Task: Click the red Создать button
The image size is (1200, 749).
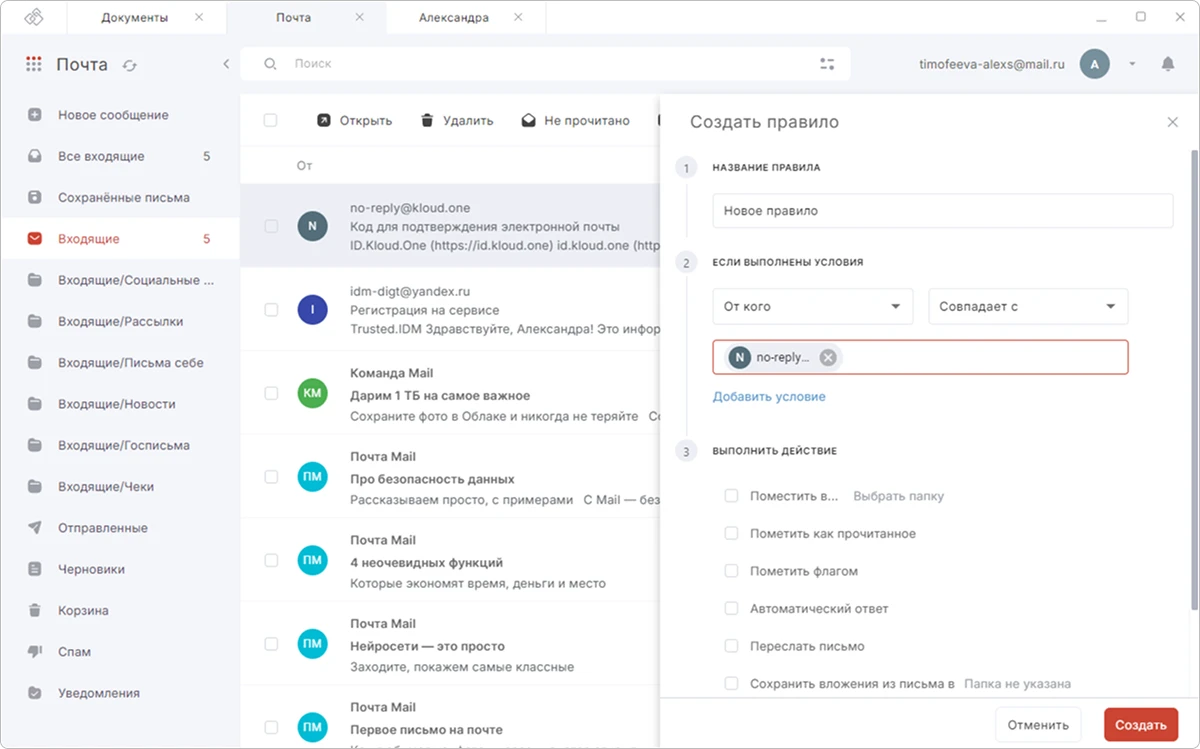Action: (x=1141, y=725)
